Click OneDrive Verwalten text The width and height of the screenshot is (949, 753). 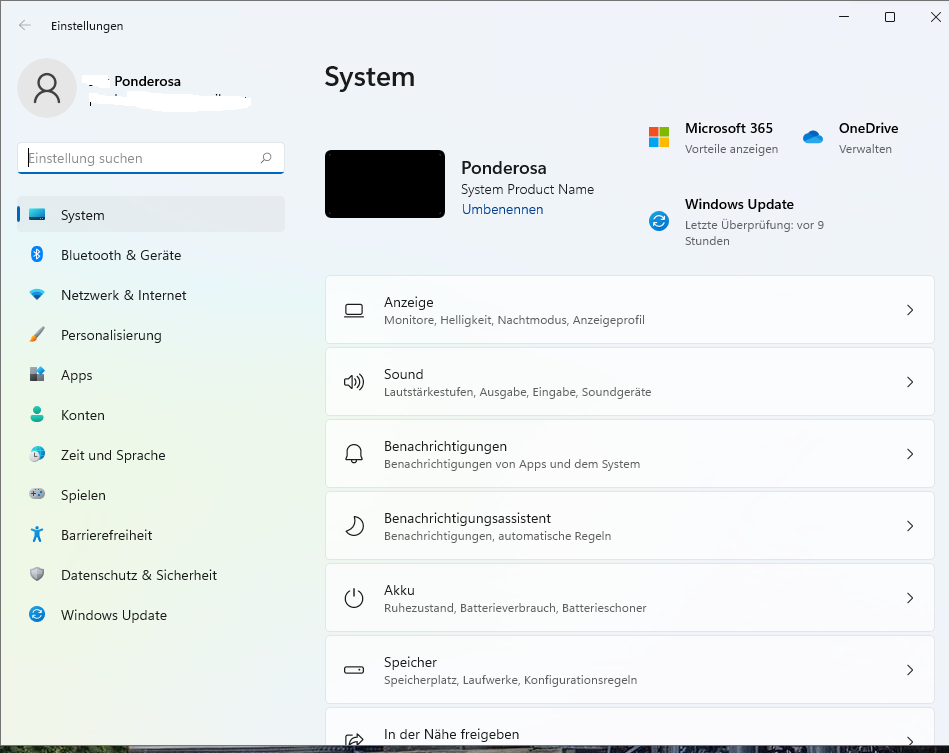[865, 149]
